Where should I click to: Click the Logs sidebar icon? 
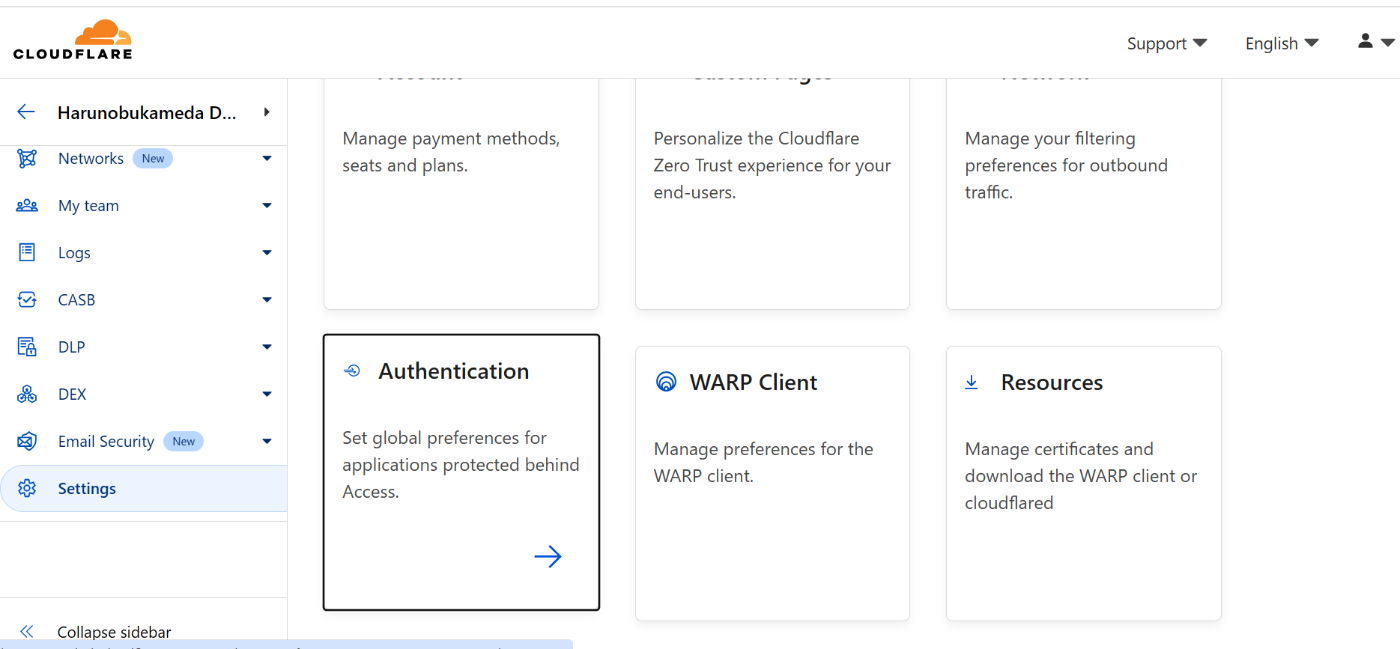[27, 252]
